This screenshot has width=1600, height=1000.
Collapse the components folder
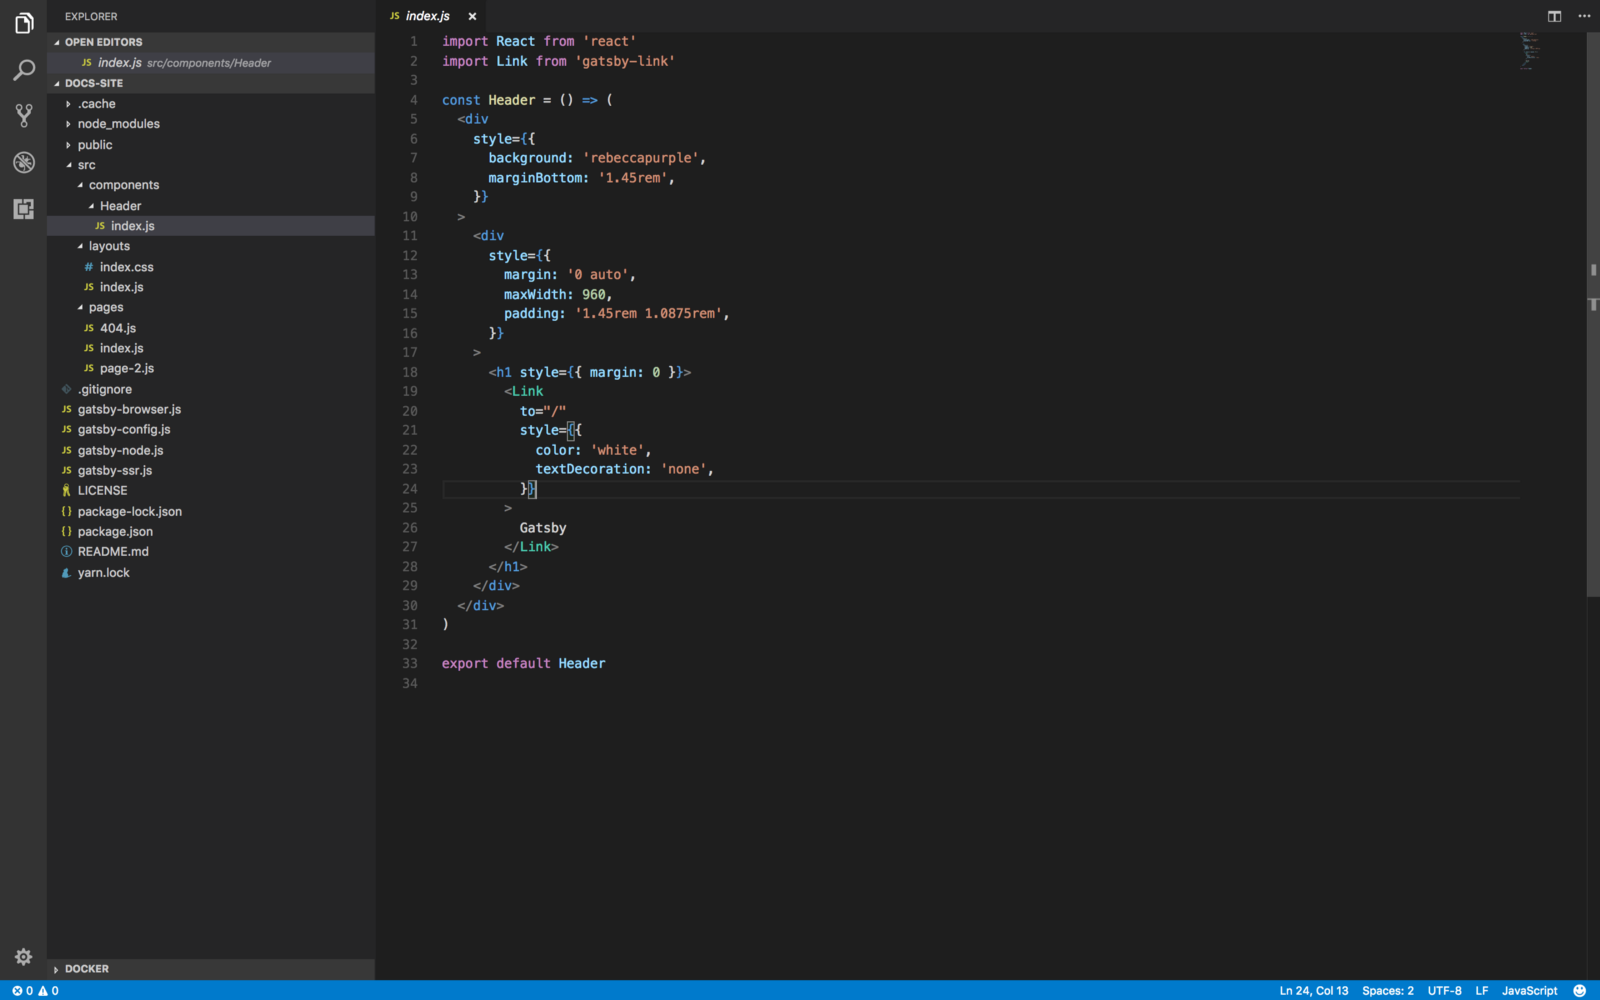click(x=123, y=185)
